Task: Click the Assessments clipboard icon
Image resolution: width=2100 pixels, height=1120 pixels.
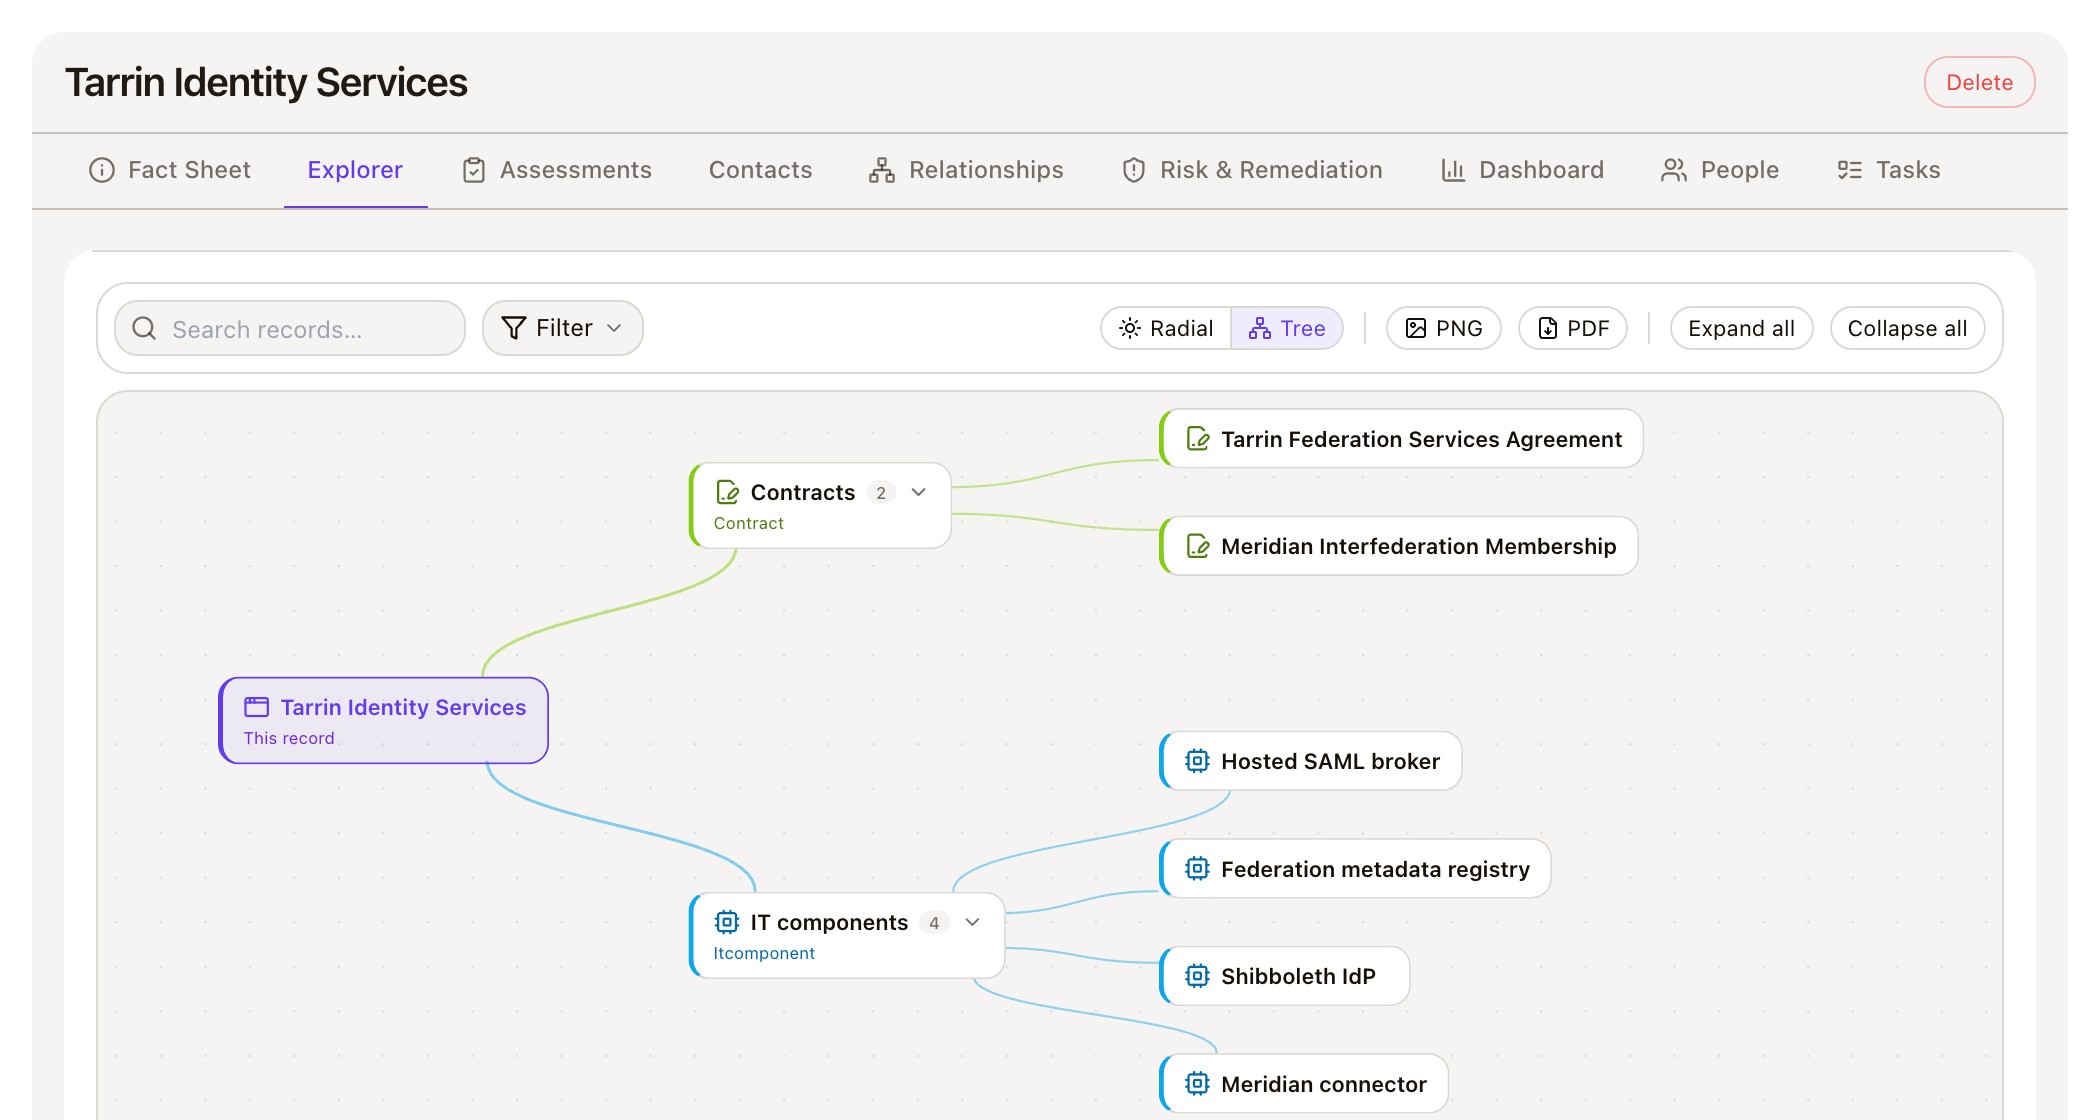Action: [474, 170]
